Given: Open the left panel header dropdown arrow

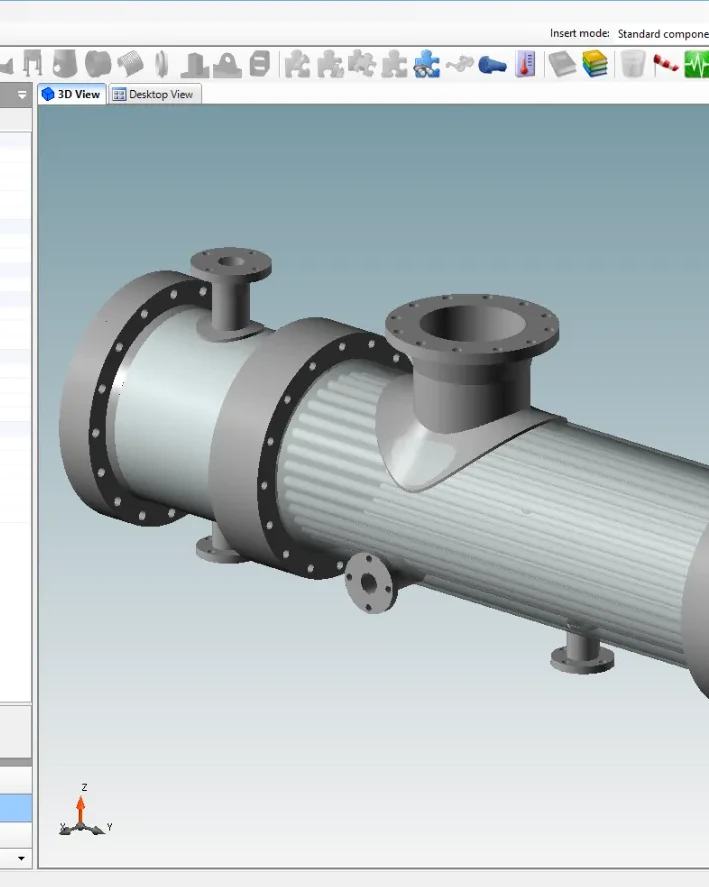Looking at the screenshot, I should [x=22, y=95].
